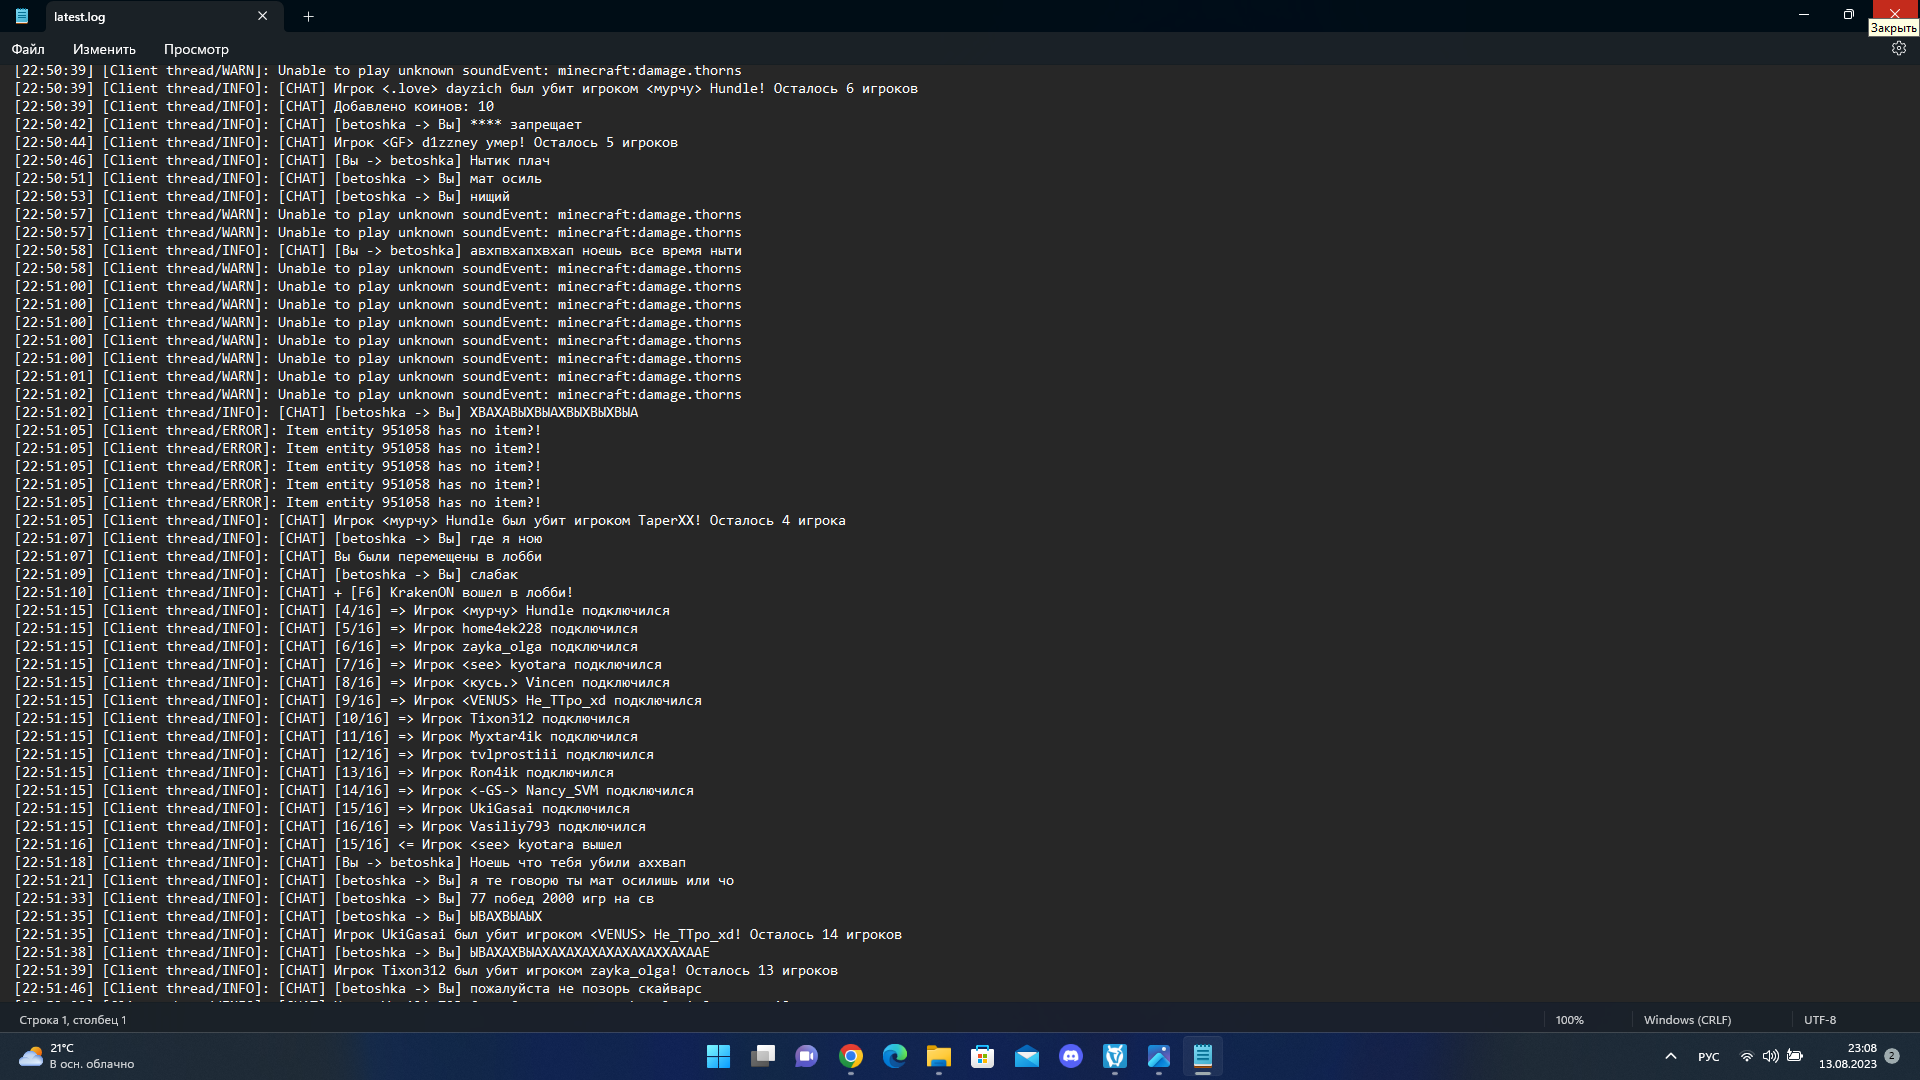Open Task View from taskbar

[x=763, y=1056]
